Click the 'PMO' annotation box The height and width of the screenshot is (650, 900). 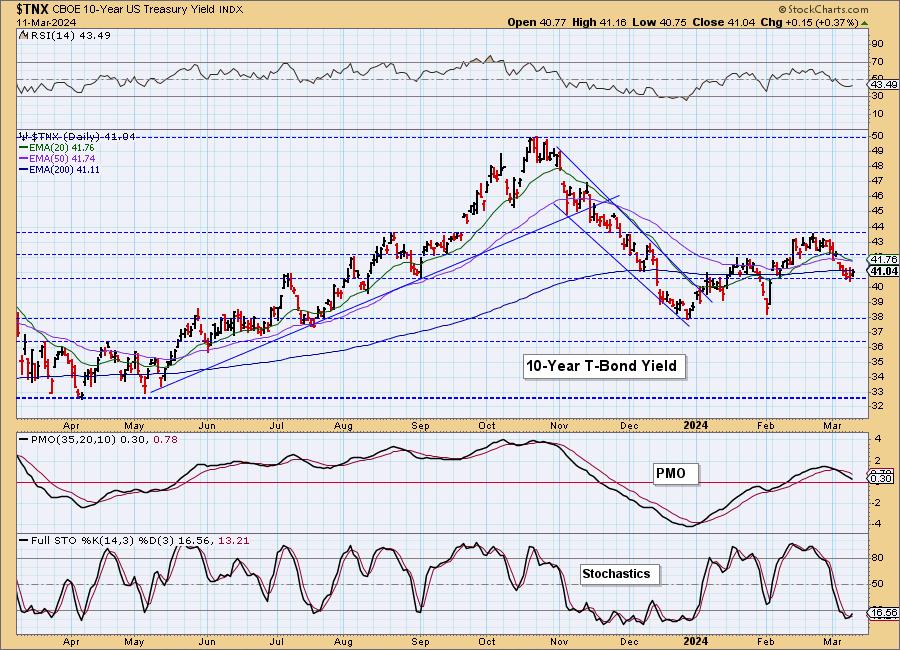point(676,474)
